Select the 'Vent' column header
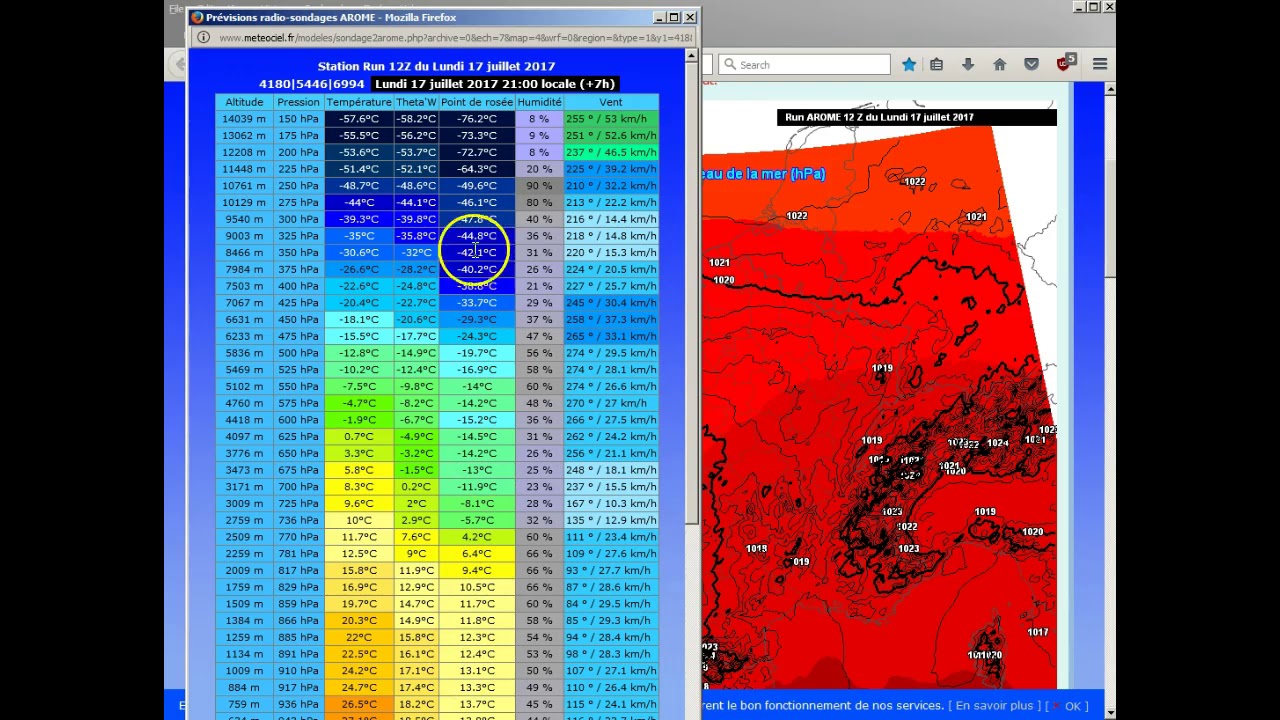This screenshot has width=1280, height=720. 611,102
